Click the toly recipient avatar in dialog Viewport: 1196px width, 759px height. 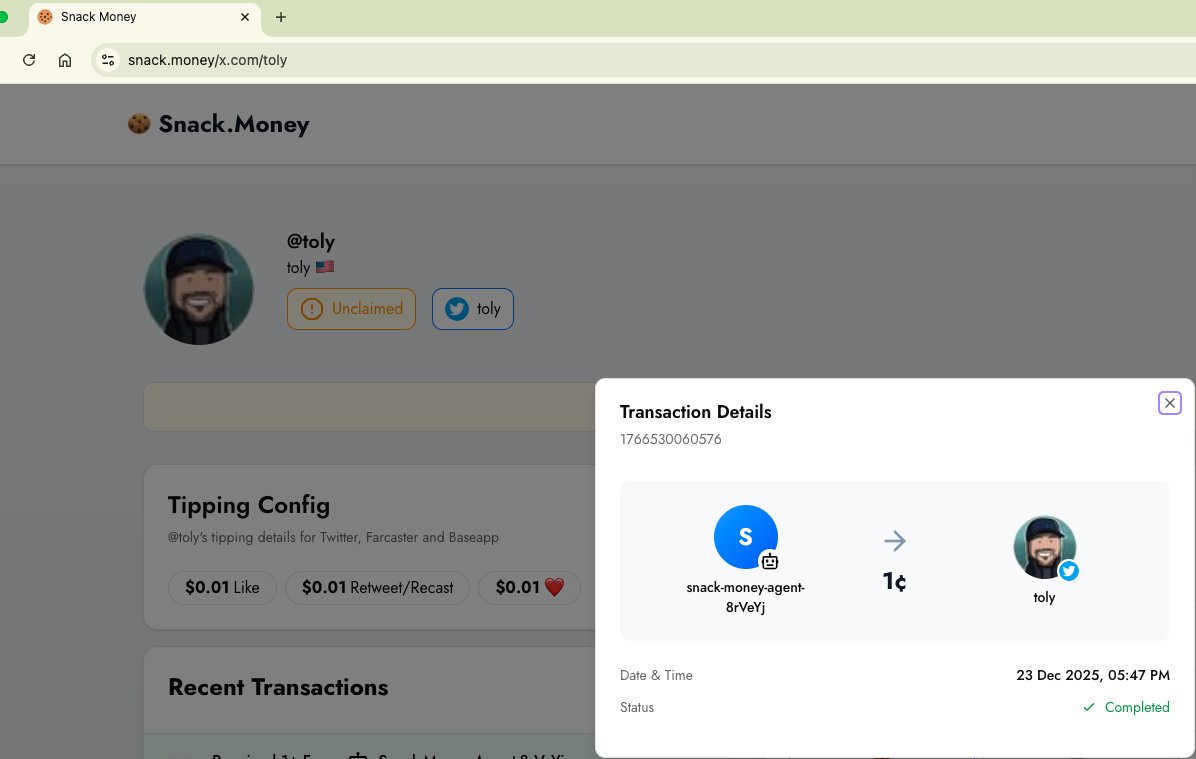coord(1044,547)
